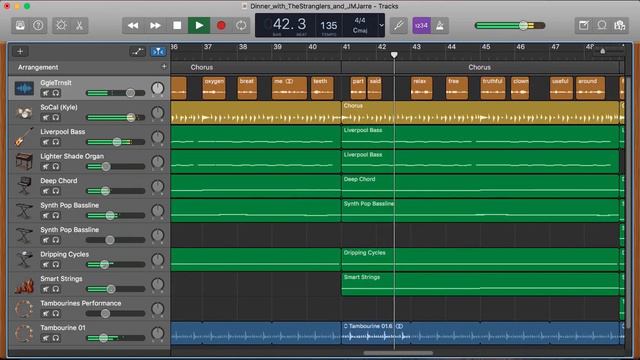Solo the Tambourine 01 track
640x360 pixels.
(56, 338)
